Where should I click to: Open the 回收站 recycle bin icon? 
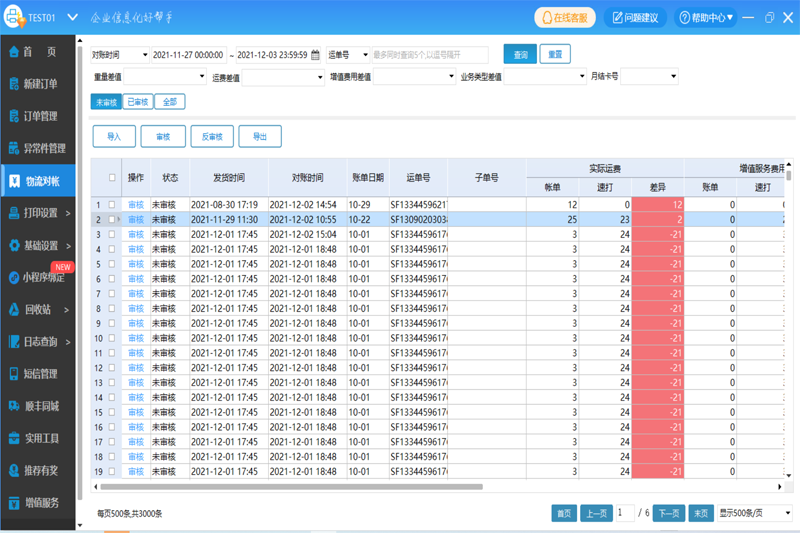coord(13,309)
